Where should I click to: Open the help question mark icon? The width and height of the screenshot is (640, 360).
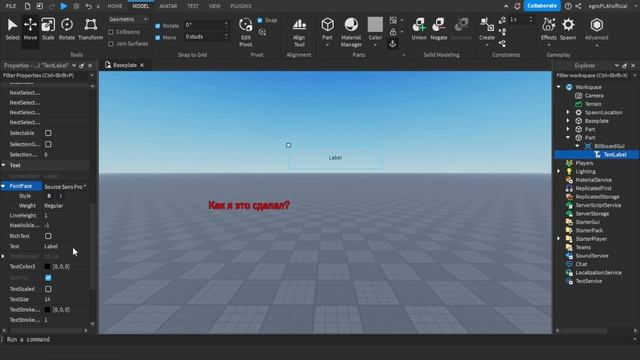tap(568, 6)
